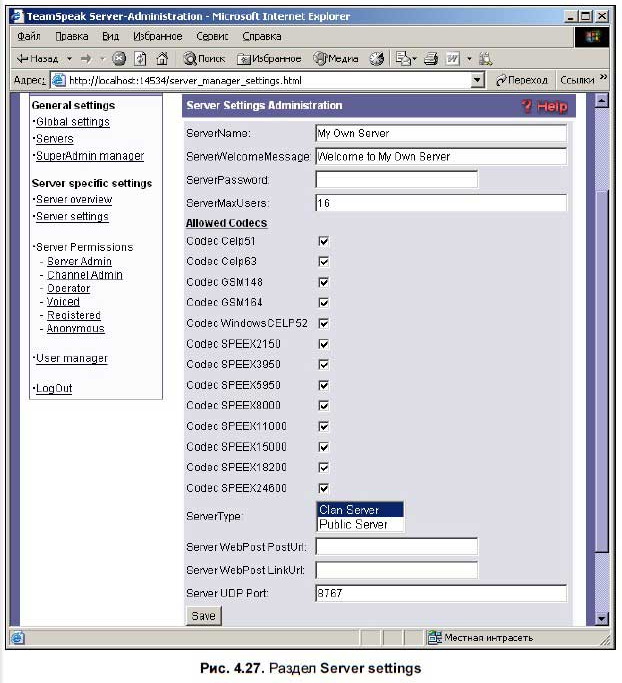Click the Media (Медиа) toolbar button

tap(336, 59)
